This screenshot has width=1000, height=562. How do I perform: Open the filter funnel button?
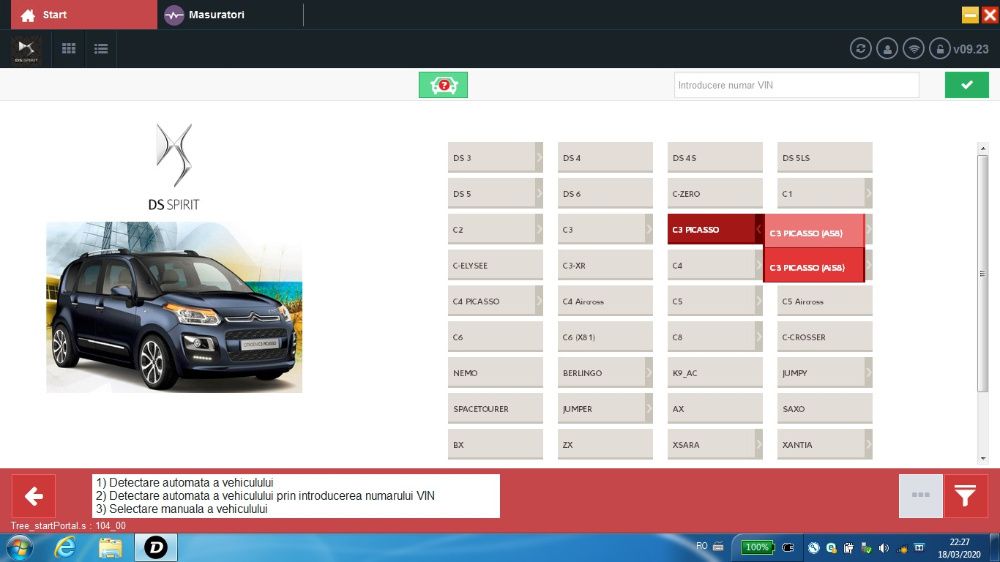(966, 496)
